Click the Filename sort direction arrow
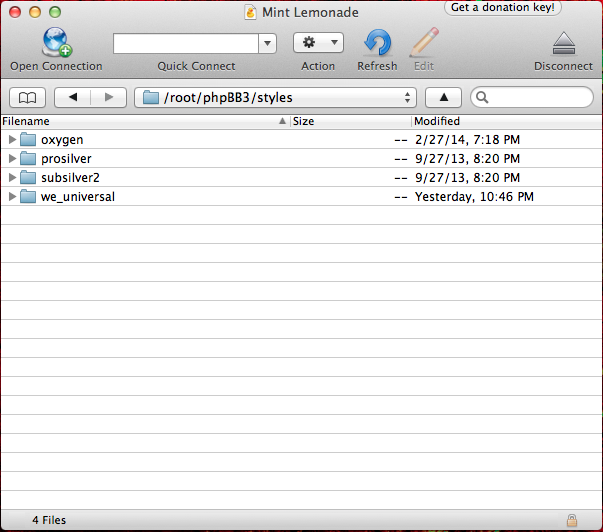603x532 pixels. 282,121
